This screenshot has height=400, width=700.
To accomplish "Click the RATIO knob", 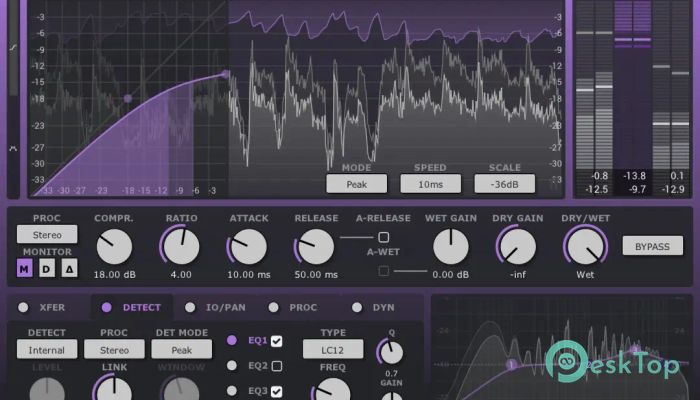I will (x=182, y=246).
